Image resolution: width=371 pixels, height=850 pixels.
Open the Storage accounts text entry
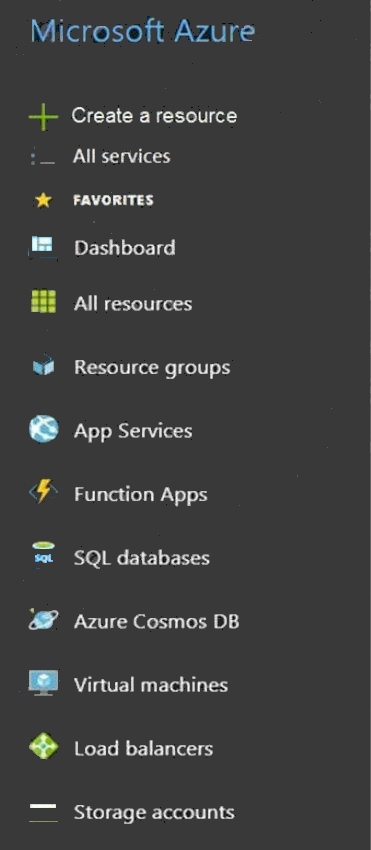(154, 812)
